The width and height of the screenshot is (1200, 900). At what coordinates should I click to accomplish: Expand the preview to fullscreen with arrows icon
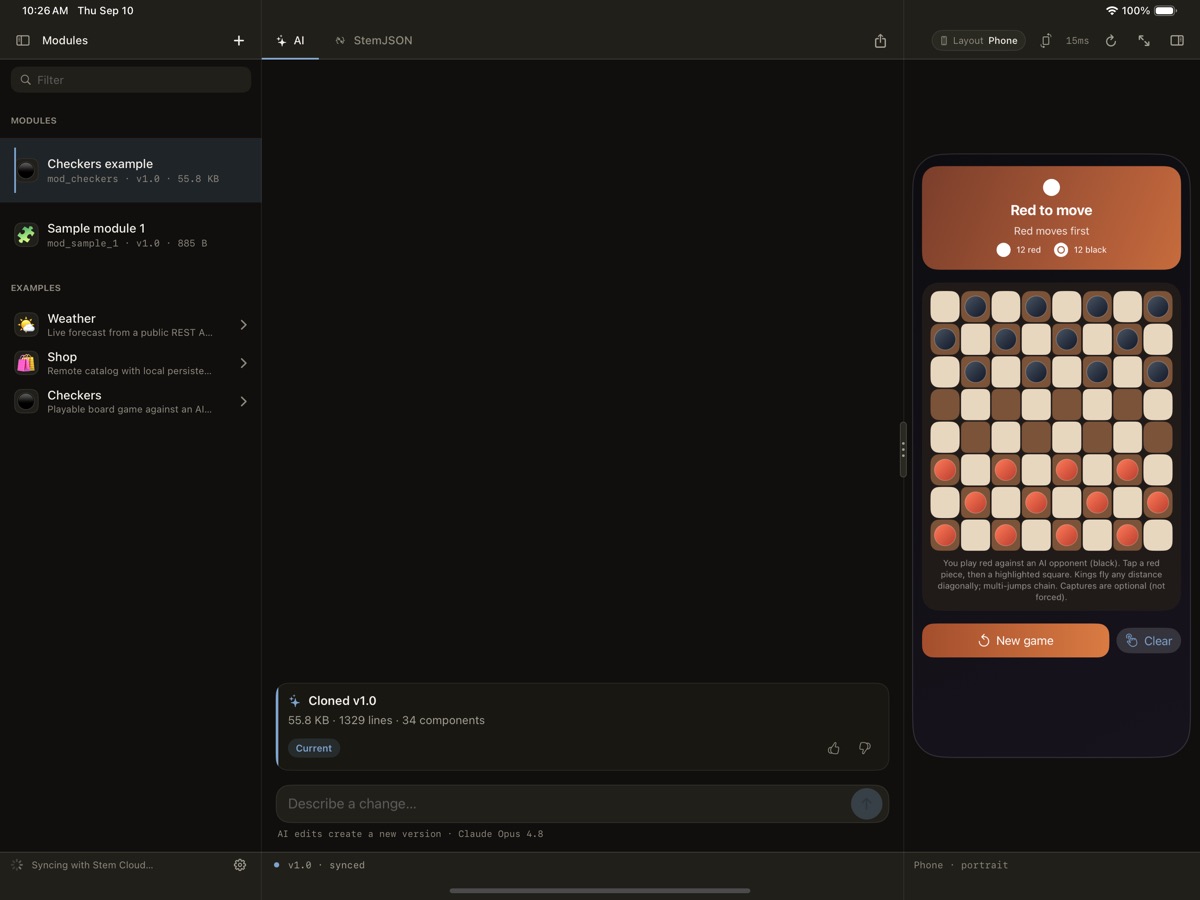[x=1144, y=41]
